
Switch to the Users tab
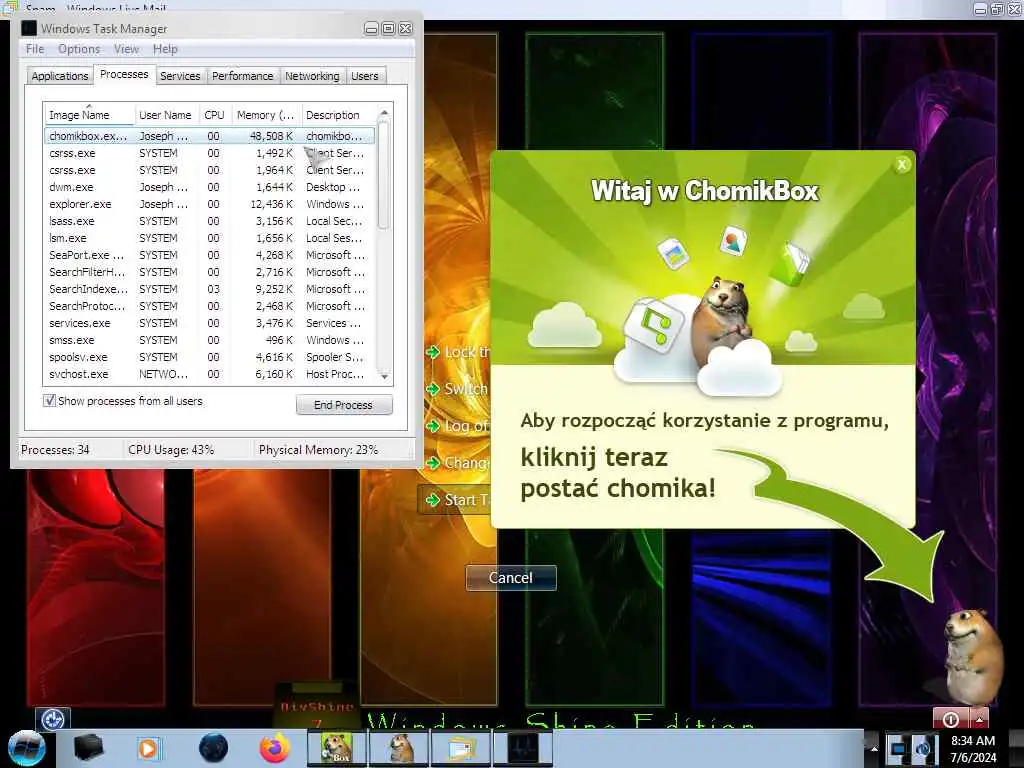point(364,76)
